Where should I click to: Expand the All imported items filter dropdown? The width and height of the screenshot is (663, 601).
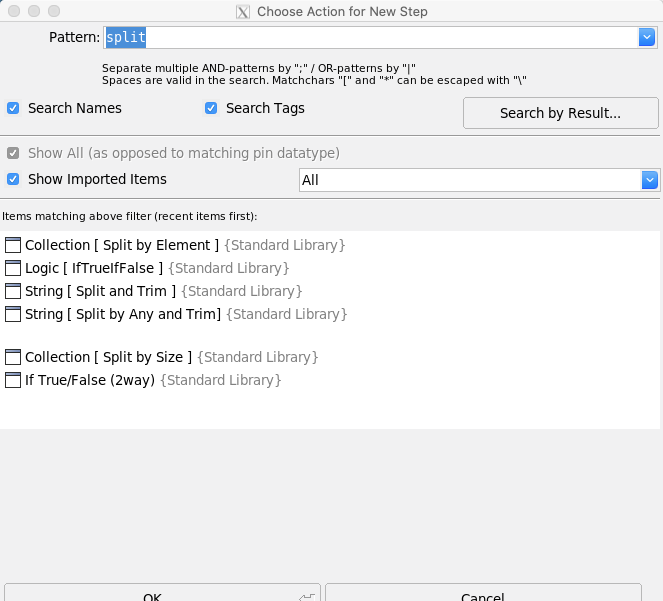[650, 180]
